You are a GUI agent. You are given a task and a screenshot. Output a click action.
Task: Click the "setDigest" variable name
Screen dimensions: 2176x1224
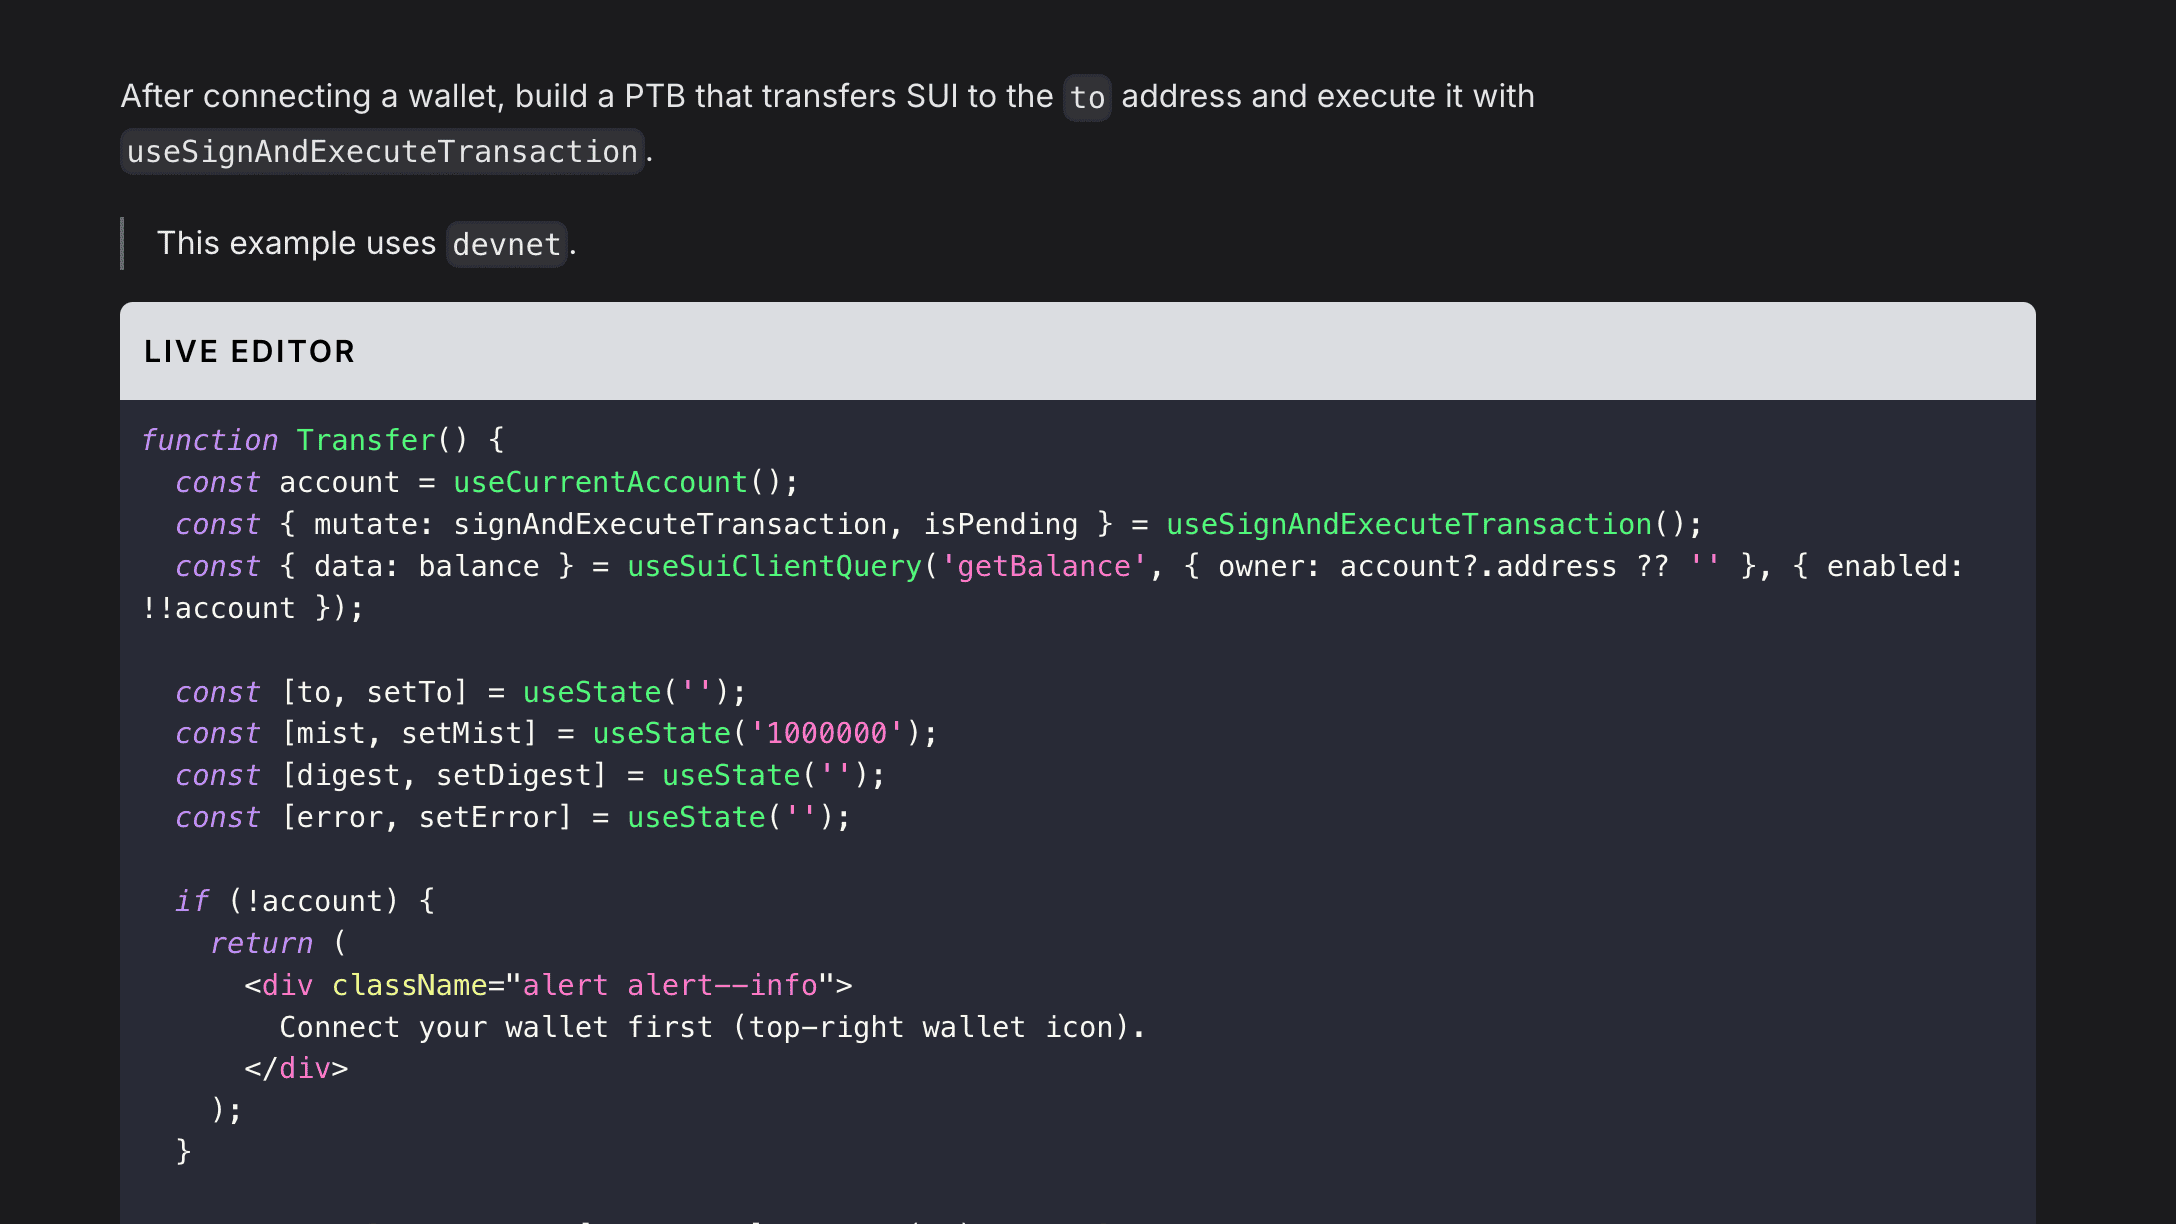[518, 774]
